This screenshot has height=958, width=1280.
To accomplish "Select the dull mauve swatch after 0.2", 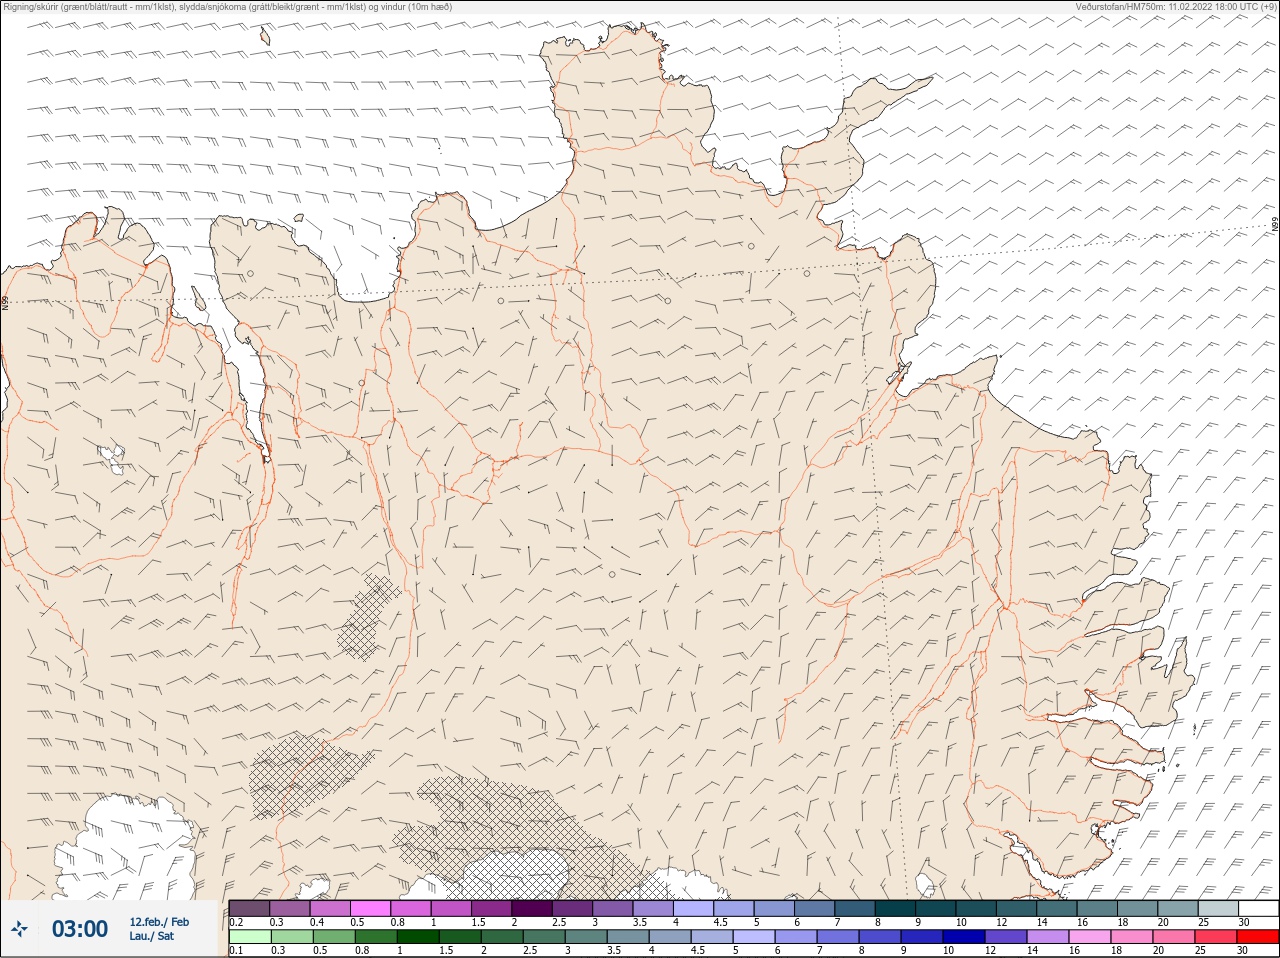I will coord(249,908).
